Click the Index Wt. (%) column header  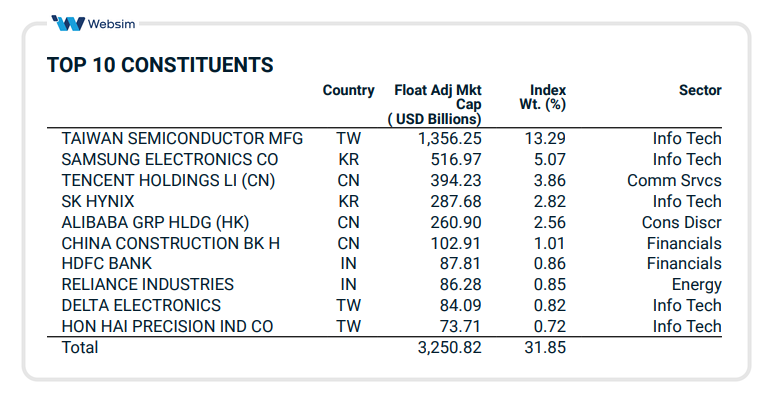(x=543, y=97)
